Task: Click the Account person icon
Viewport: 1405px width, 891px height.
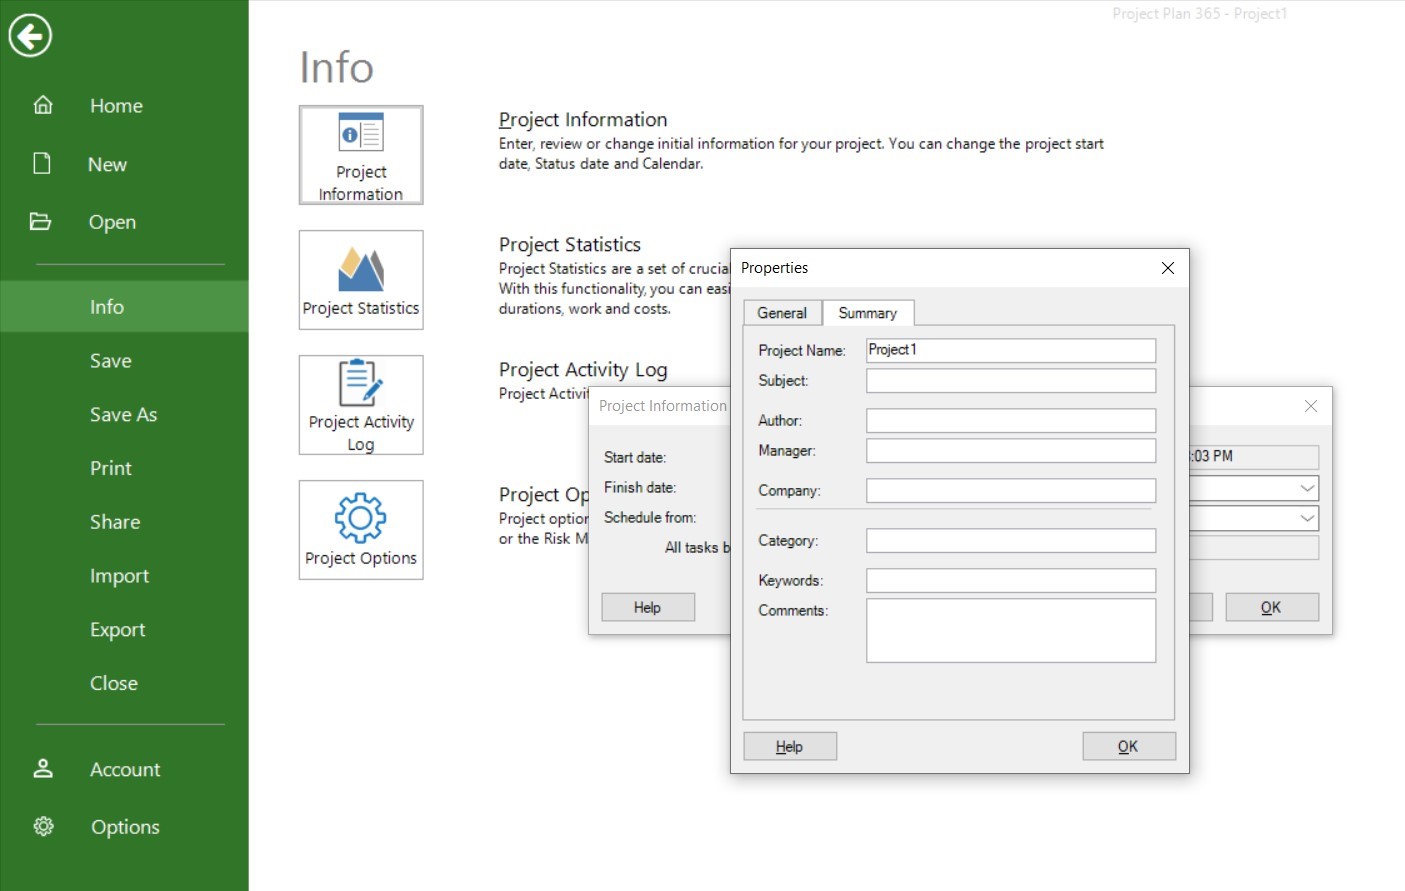Action: pyautogui.click(x=43, y=768)
